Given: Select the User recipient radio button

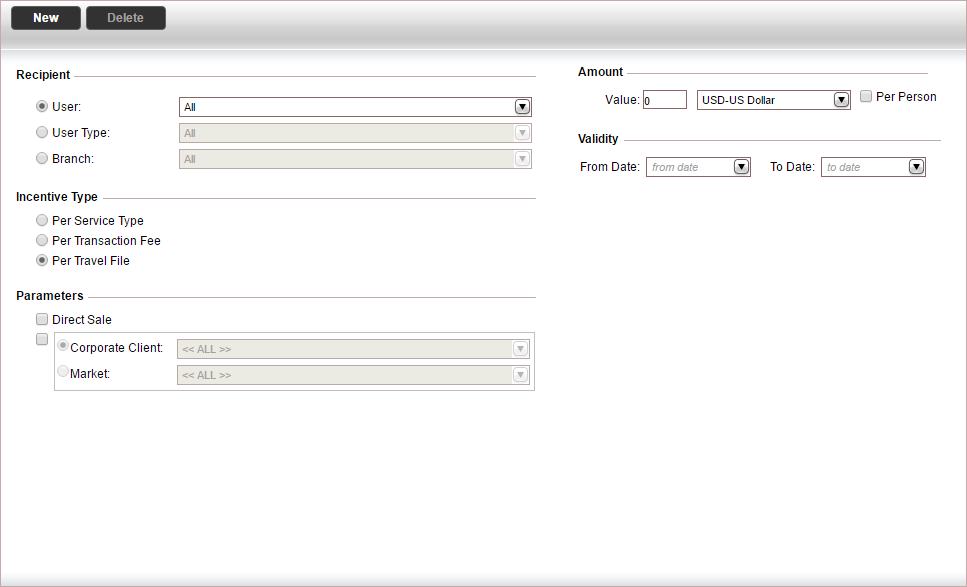Looking at the screenshot, I should (42, 106).
